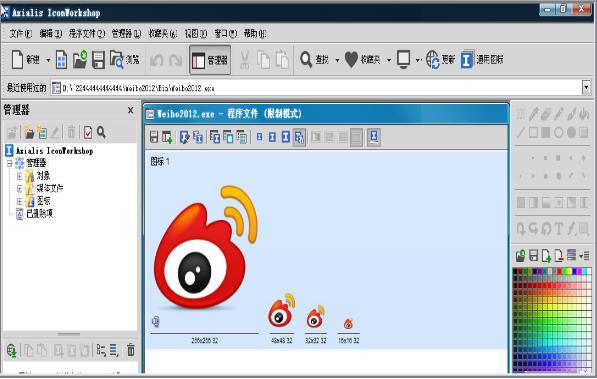Click the 查找 (Search) magnifier button
Image resolution: width=597 pixels, height=379 pixels.
pos(314,60)
